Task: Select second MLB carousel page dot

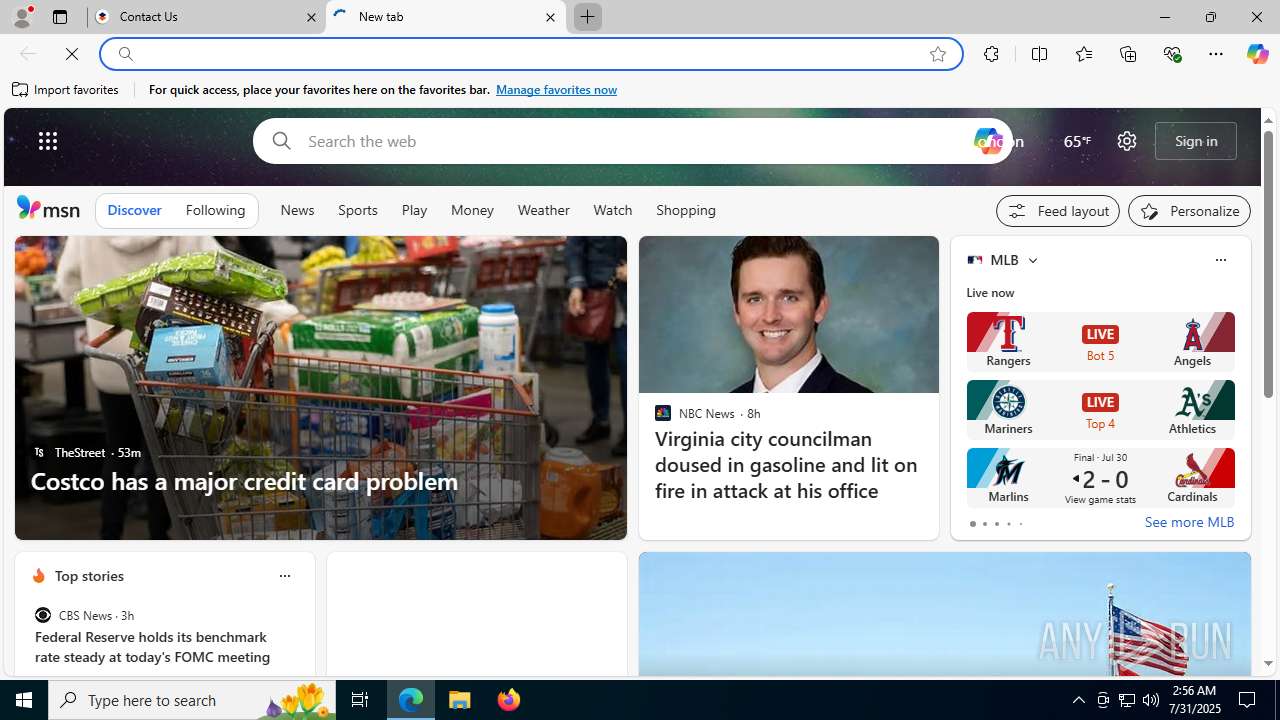Action: coord(984,524)
